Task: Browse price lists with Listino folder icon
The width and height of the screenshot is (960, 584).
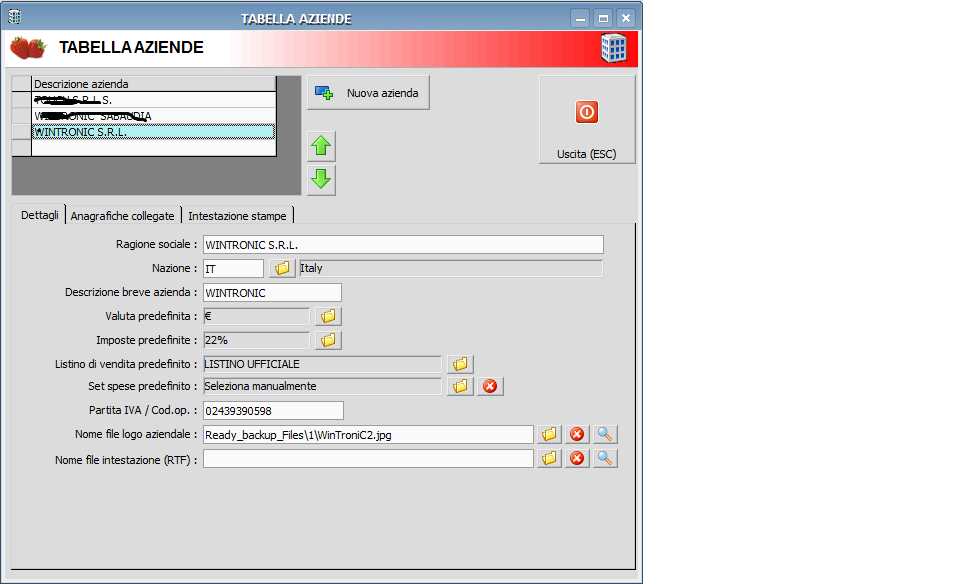Action: tap(460, 364)
